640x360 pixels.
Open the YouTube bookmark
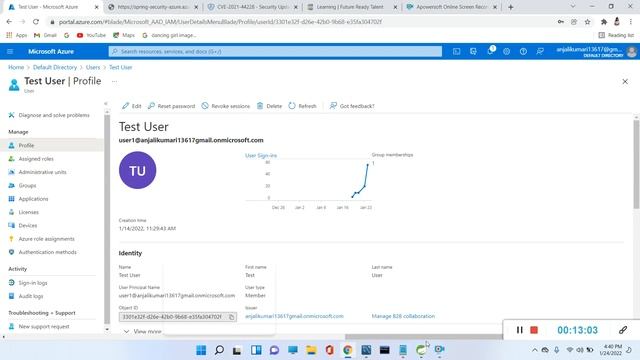(91, 36)
